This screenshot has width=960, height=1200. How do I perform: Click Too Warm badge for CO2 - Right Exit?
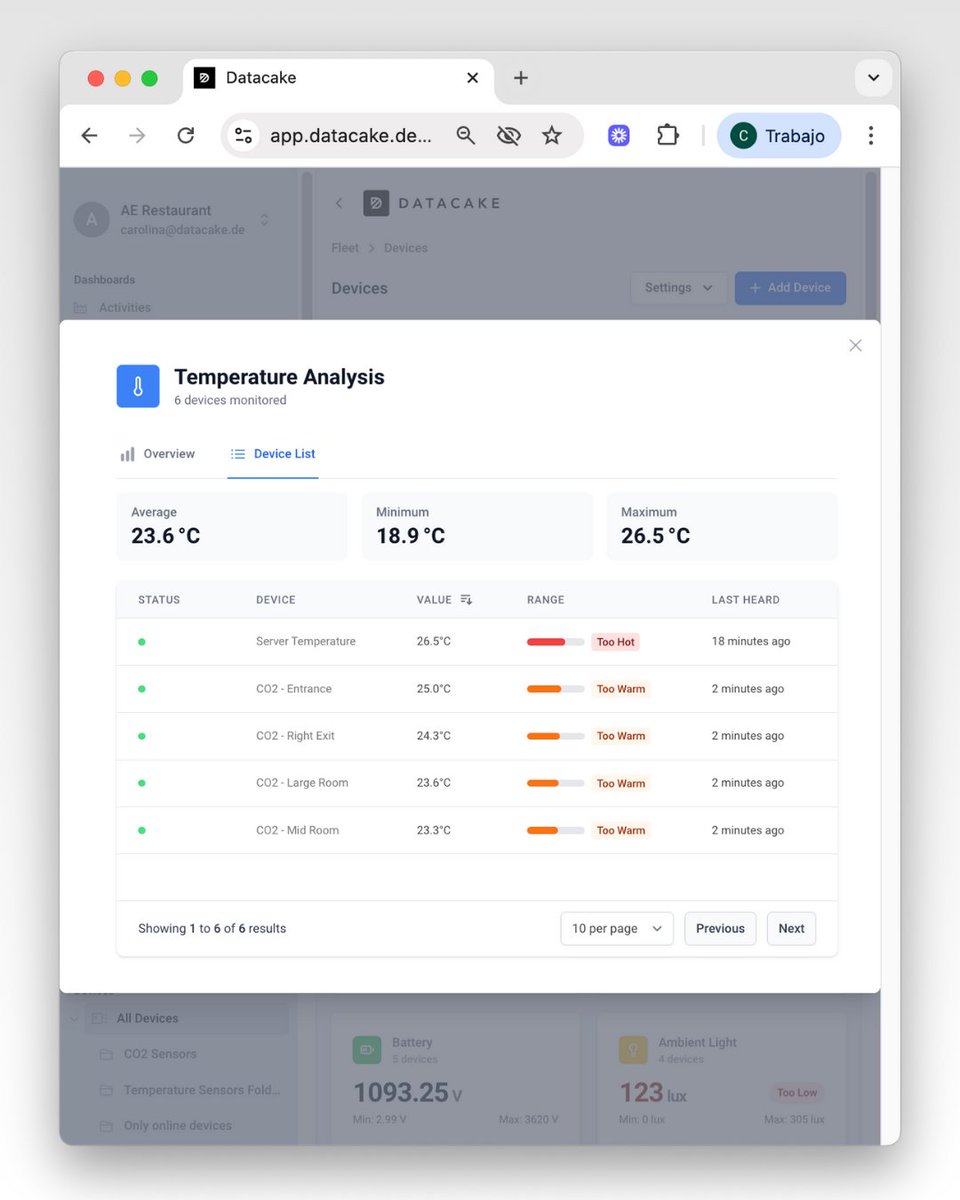pyautogui.click(x=621, y=736)
